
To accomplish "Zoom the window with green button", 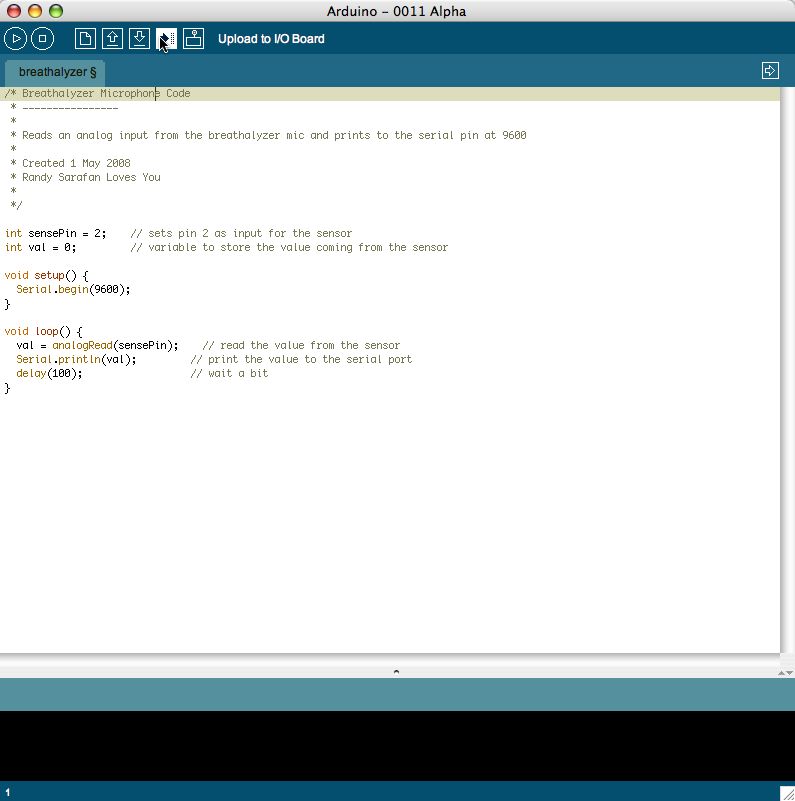I will click(56, 11).
